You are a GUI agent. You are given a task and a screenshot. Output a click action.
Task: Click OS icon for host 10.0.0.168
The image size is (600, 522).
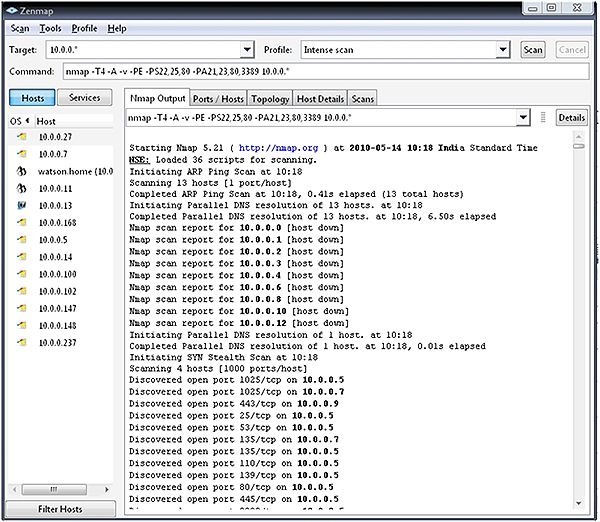22,222
